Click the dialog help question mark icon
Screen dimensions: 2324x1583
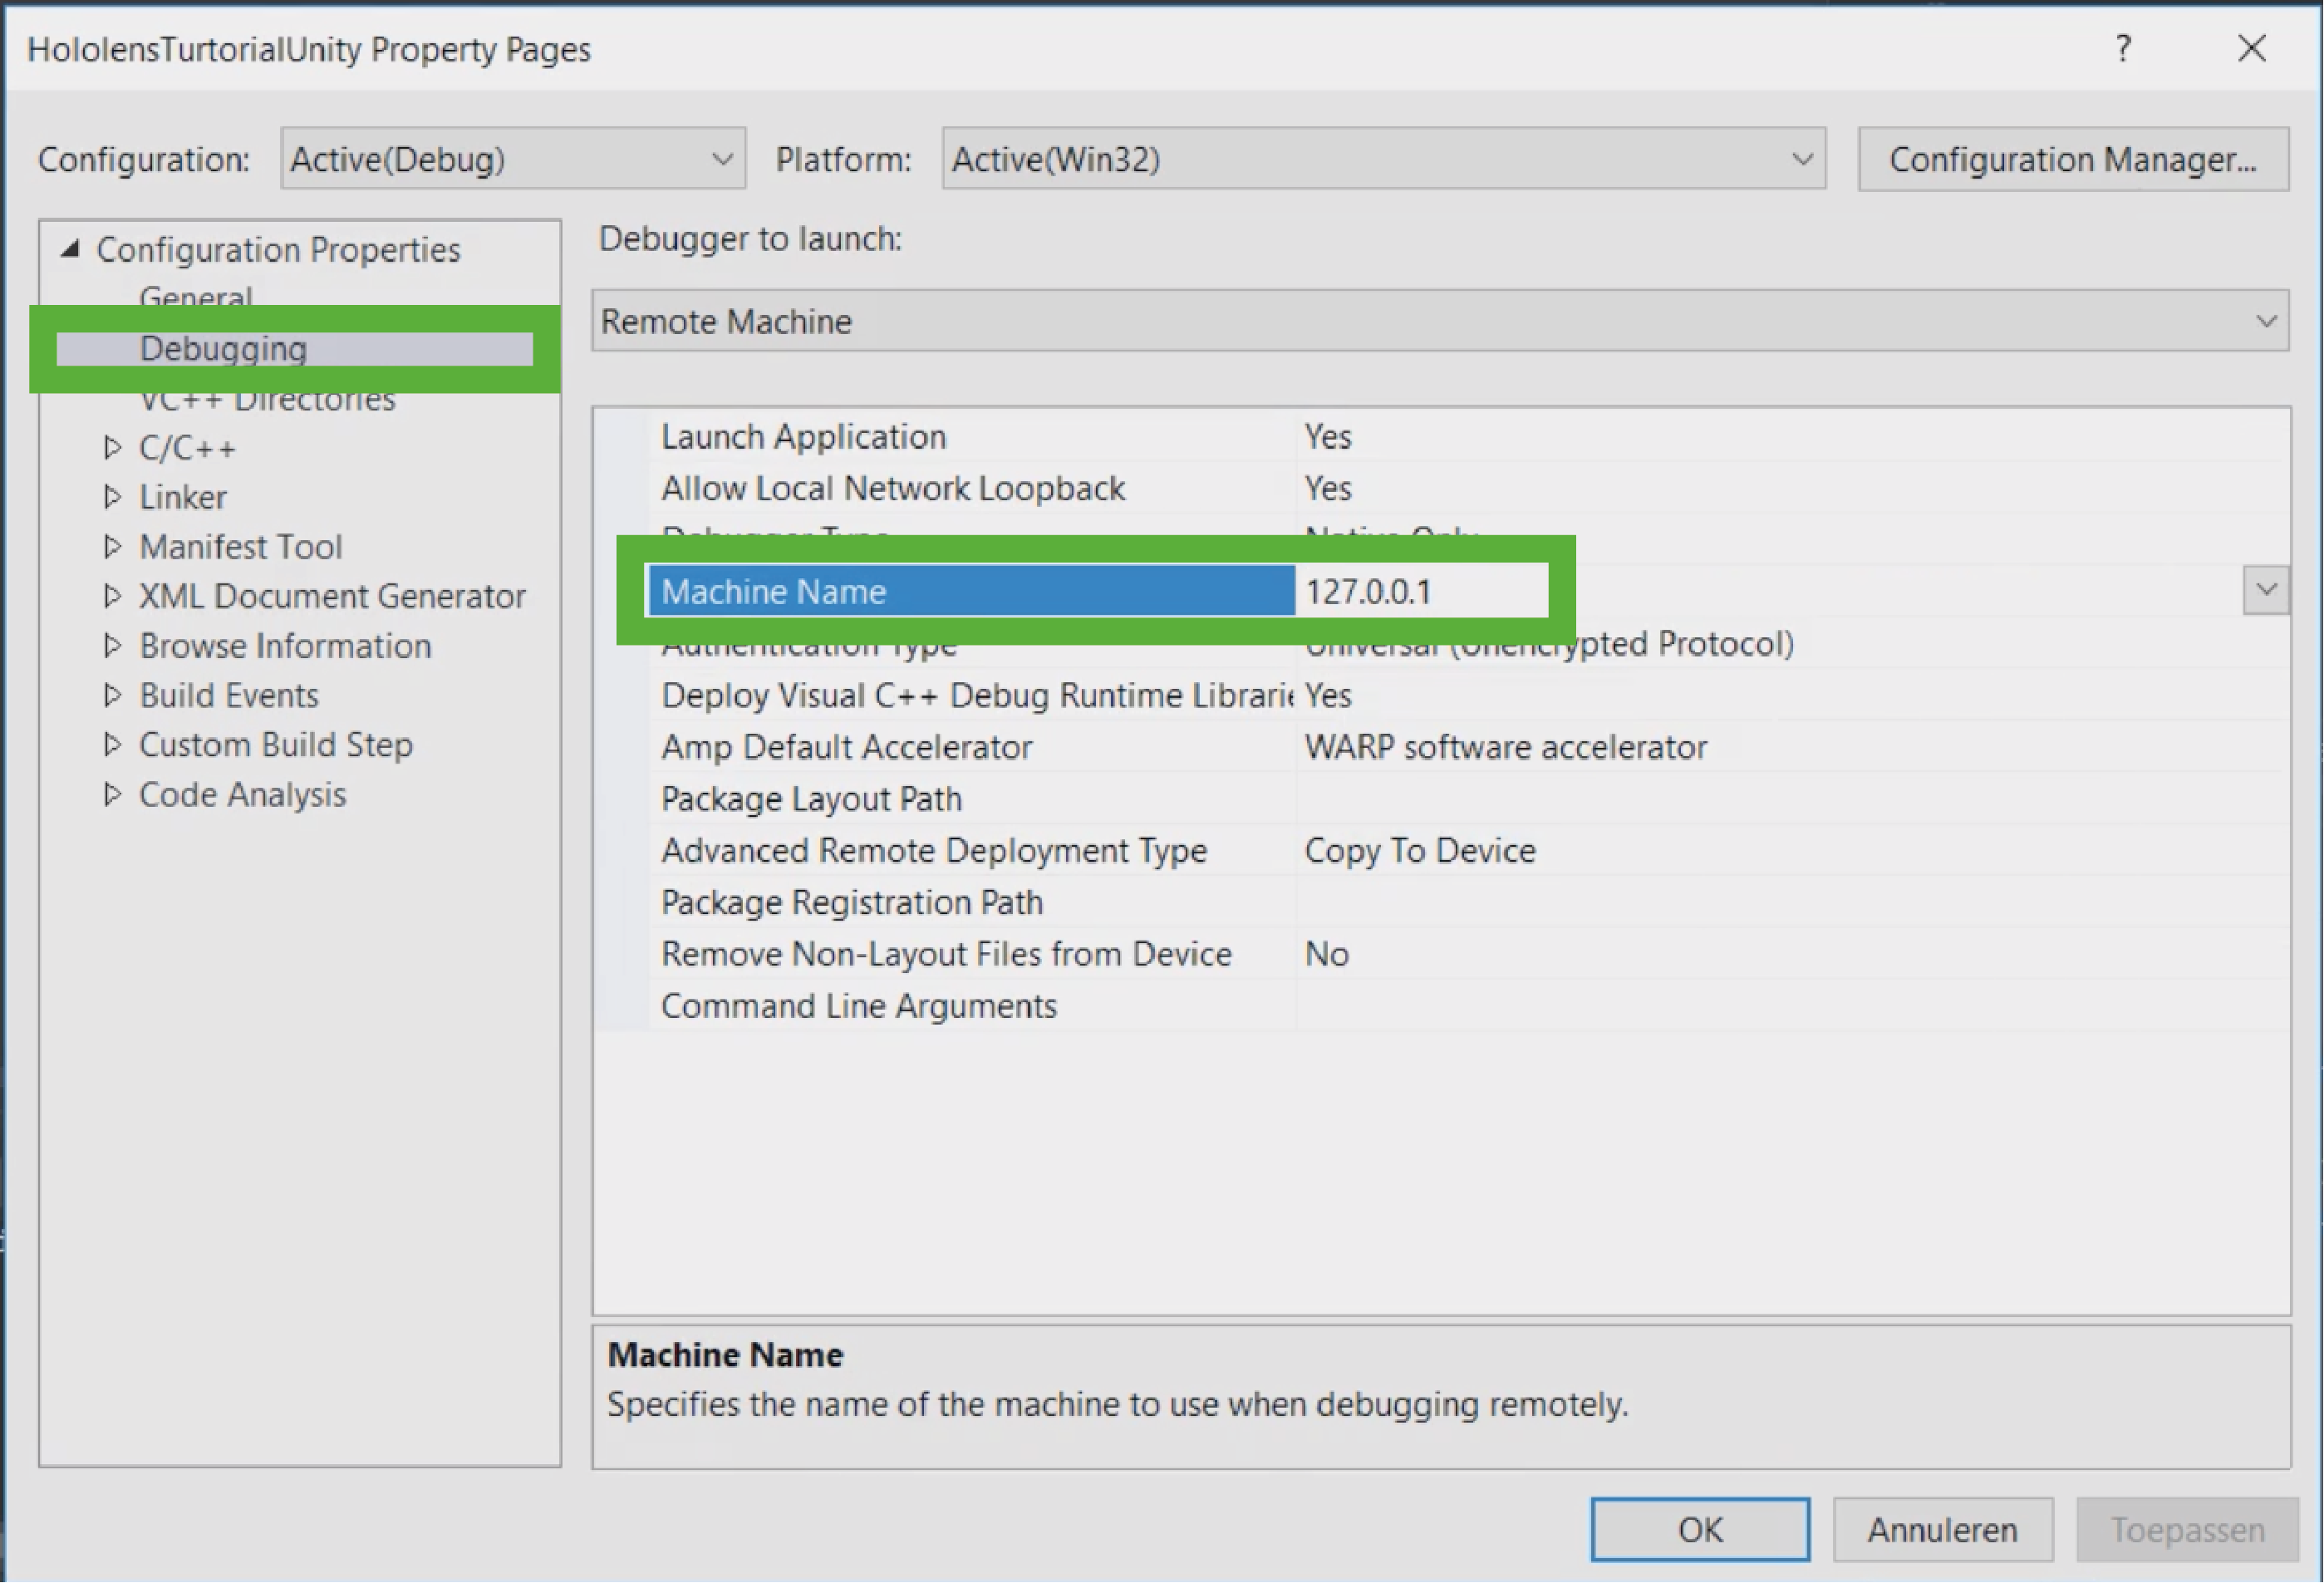coord(2125,48)
